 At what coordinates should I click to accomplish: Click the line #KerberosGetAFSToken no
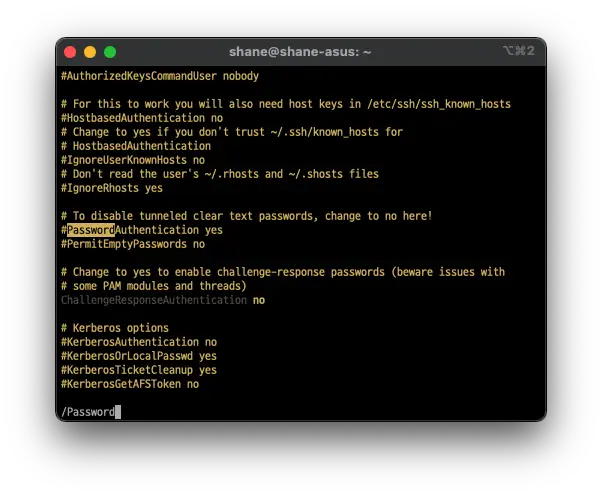(130, 384)
